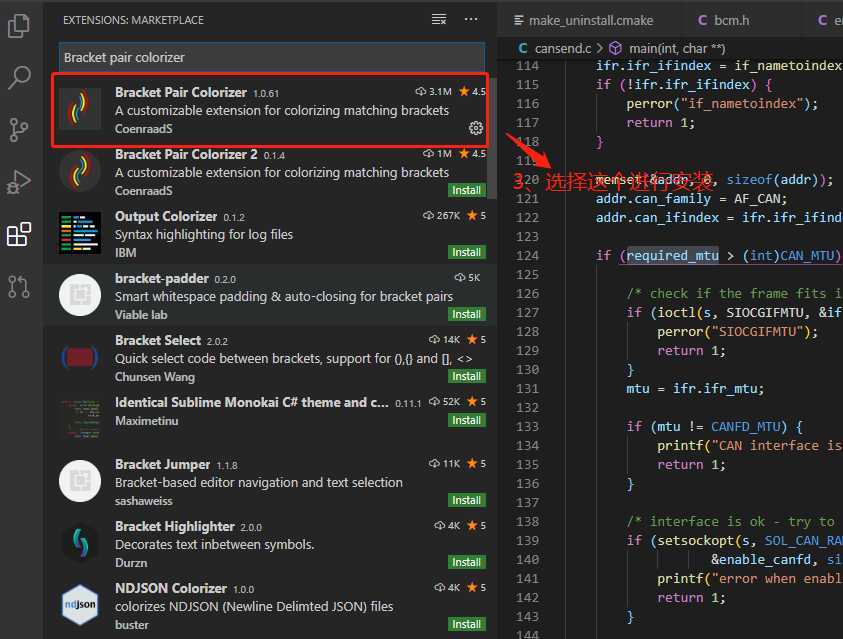843x639 pixels.
Task: Click publisher name Chunsen Wang
Action: click(155, 377)
